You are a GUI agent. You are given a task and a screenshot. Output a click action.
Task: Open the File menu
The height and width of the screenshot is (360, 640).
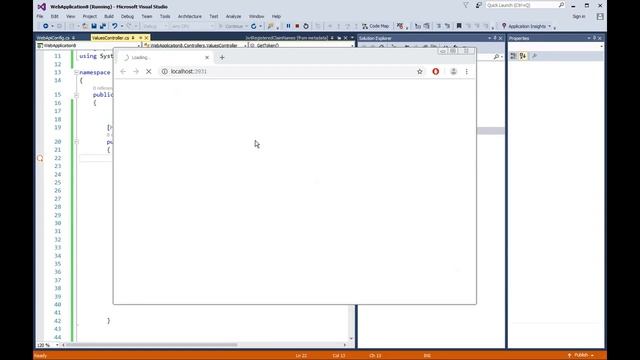[x=40, y=16]
